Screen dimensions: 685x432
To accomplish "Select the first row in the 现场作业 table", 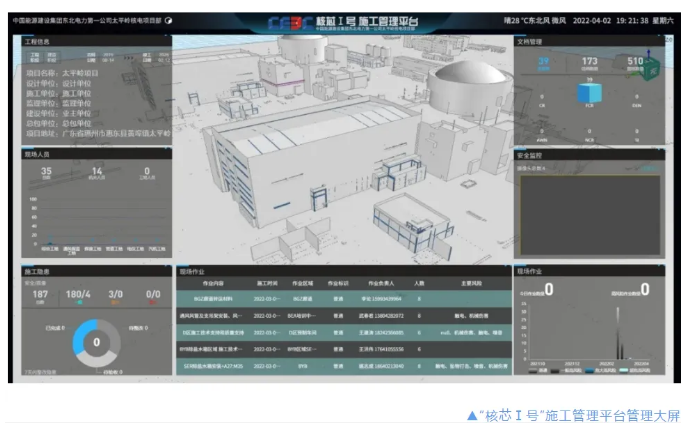I will click(340, 298).
